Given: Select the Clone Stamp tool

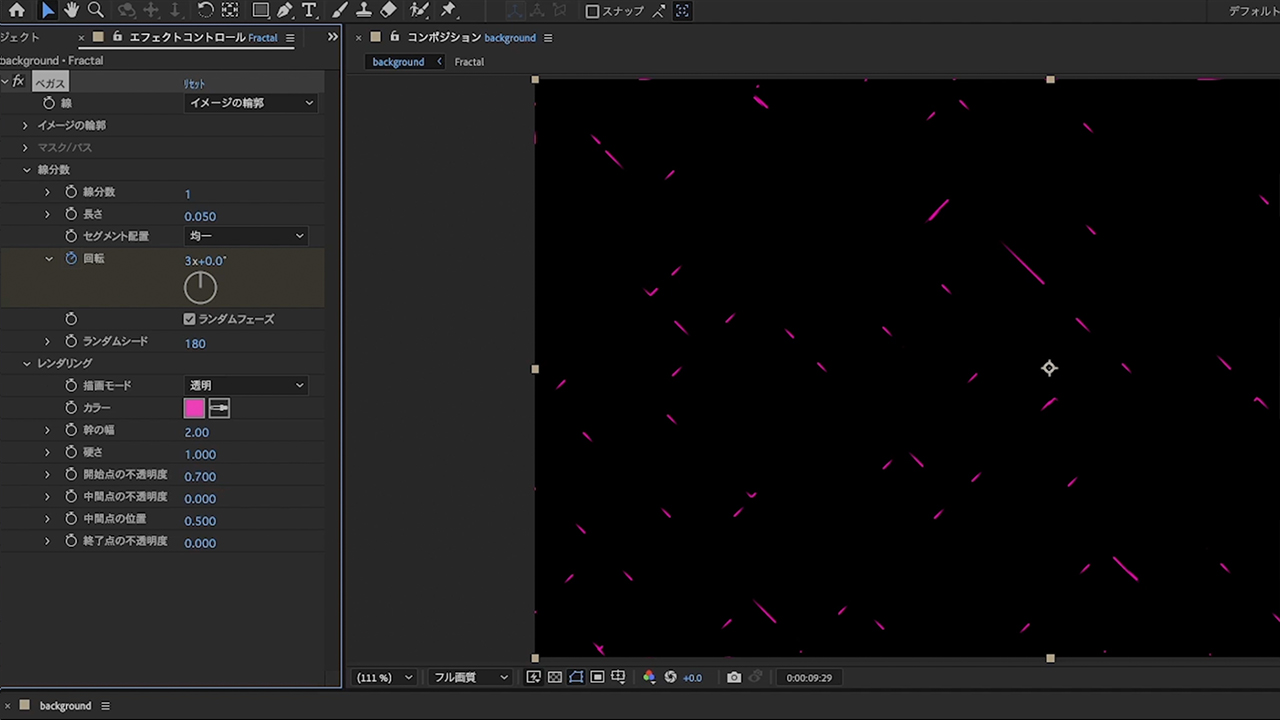Looking at the screenshot, I should pyautogui.click(x=363, y=10).
